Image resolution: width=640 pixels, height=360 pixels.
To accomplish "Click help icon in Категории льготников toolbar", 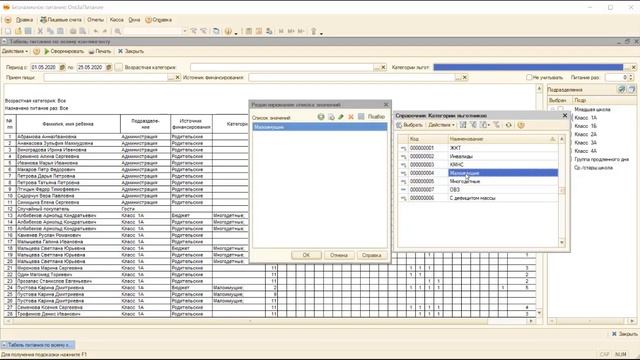I will 521,125.
